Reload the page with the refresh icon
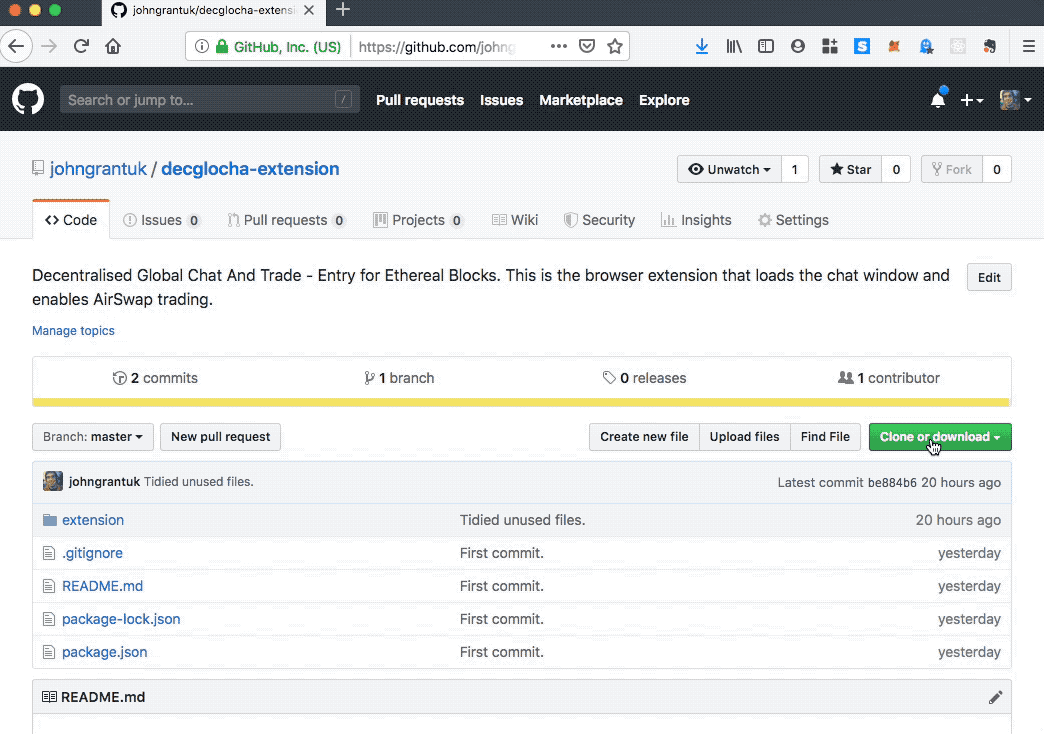The width and height of the screenshot is (1044, 734). tap(81, 46)
